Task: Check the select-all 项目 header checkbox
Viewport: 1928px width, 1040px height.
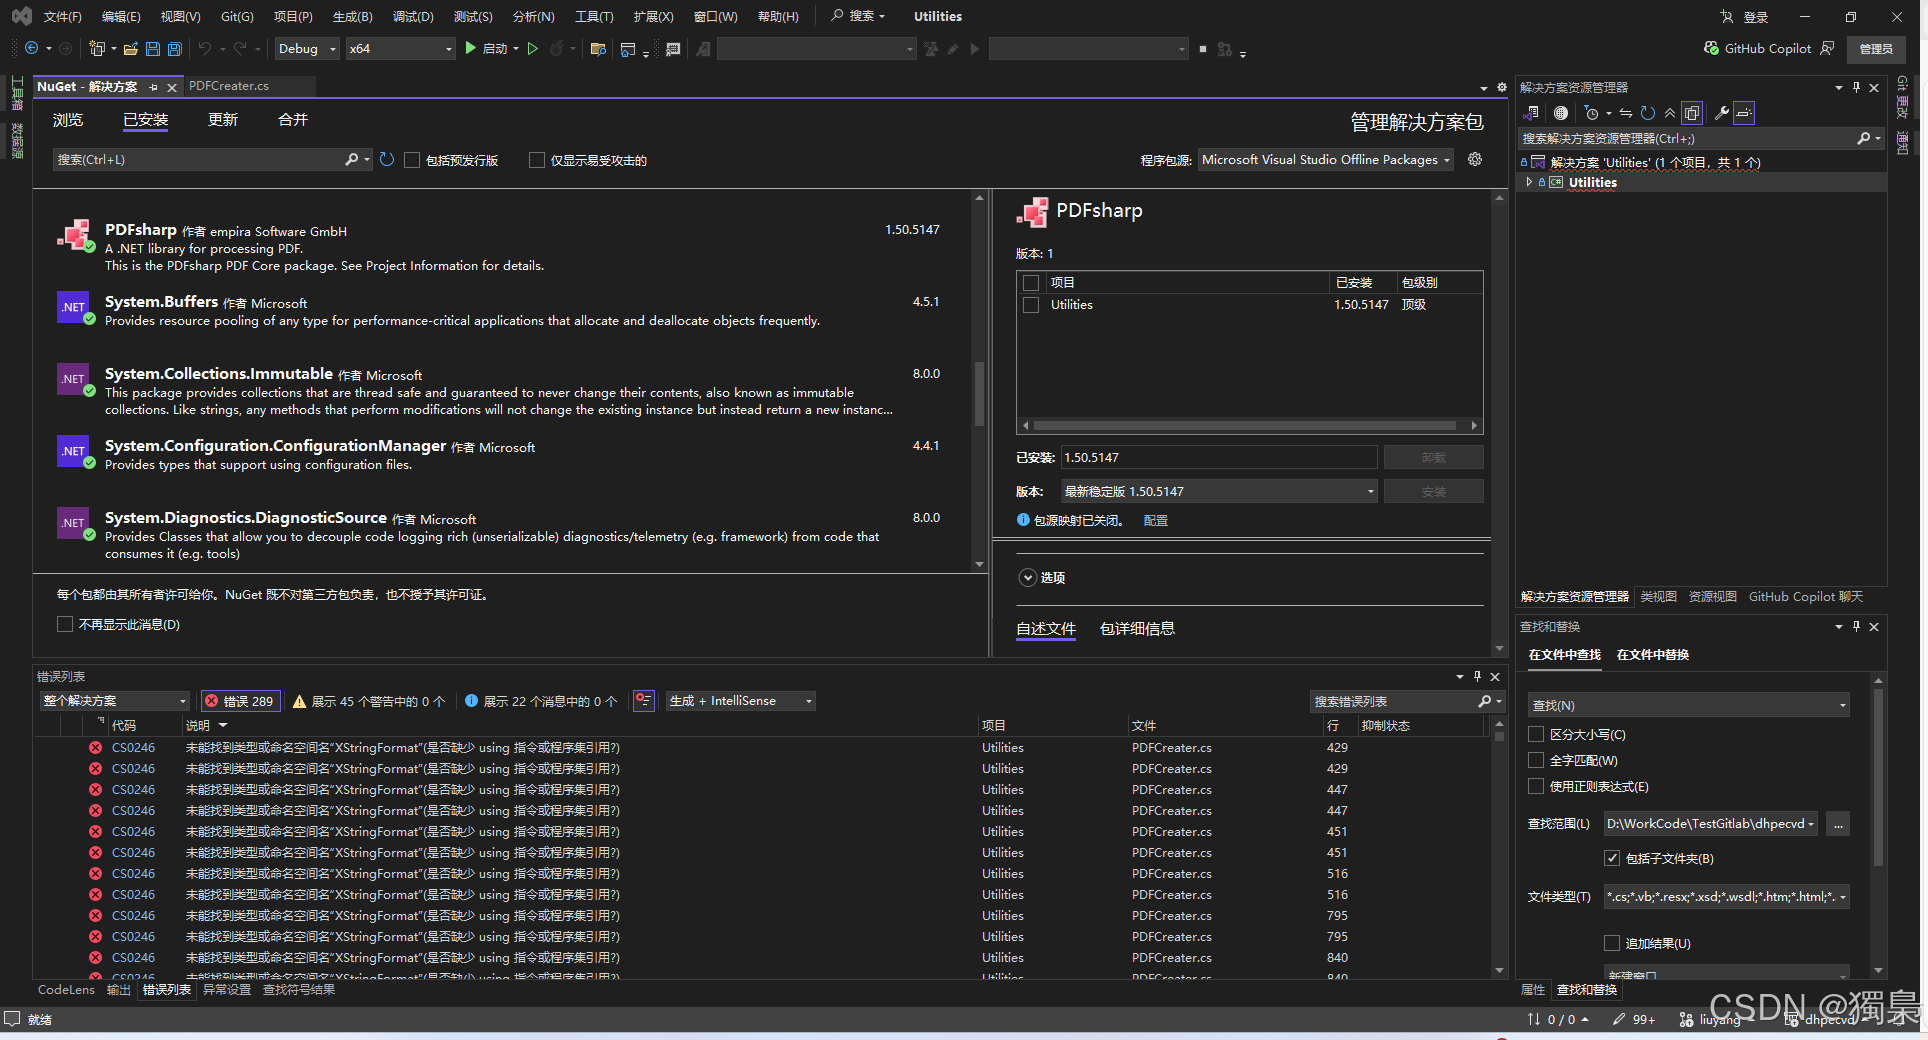Action: (x=1031, y=283)
